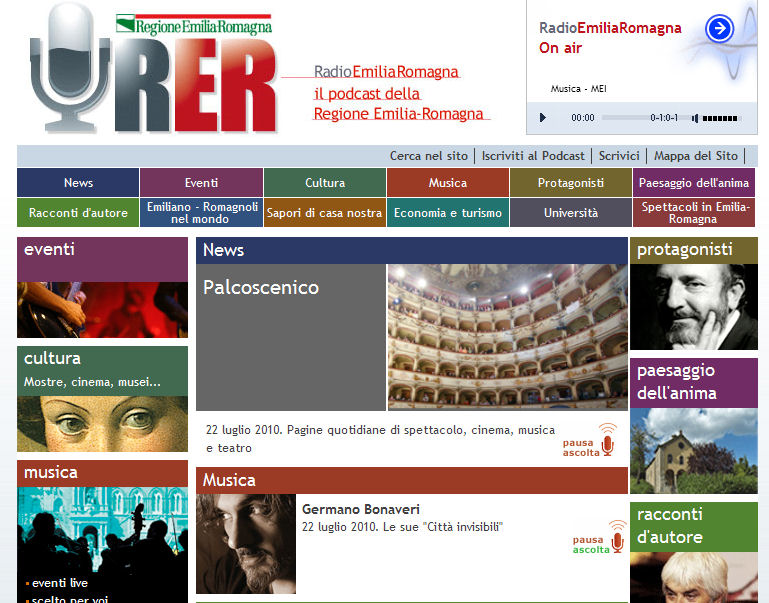
Task: Listen to Germano Bonaveri podcast icon
Action: tap(617, 536)
